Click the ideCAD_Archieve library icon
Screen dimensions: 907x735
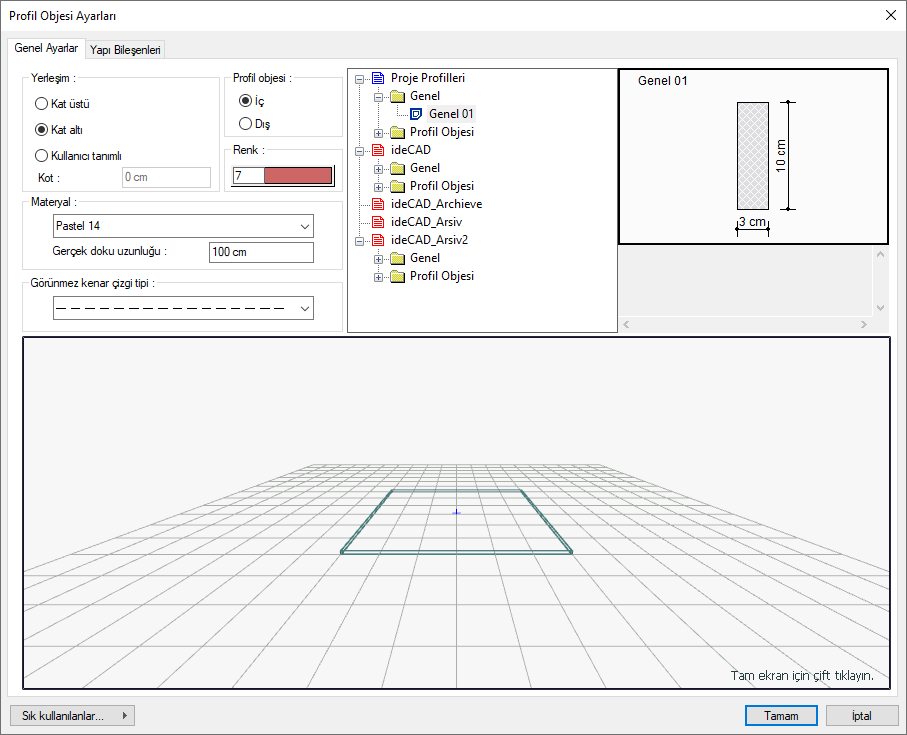pyautogui.click(x=377, y=204)
